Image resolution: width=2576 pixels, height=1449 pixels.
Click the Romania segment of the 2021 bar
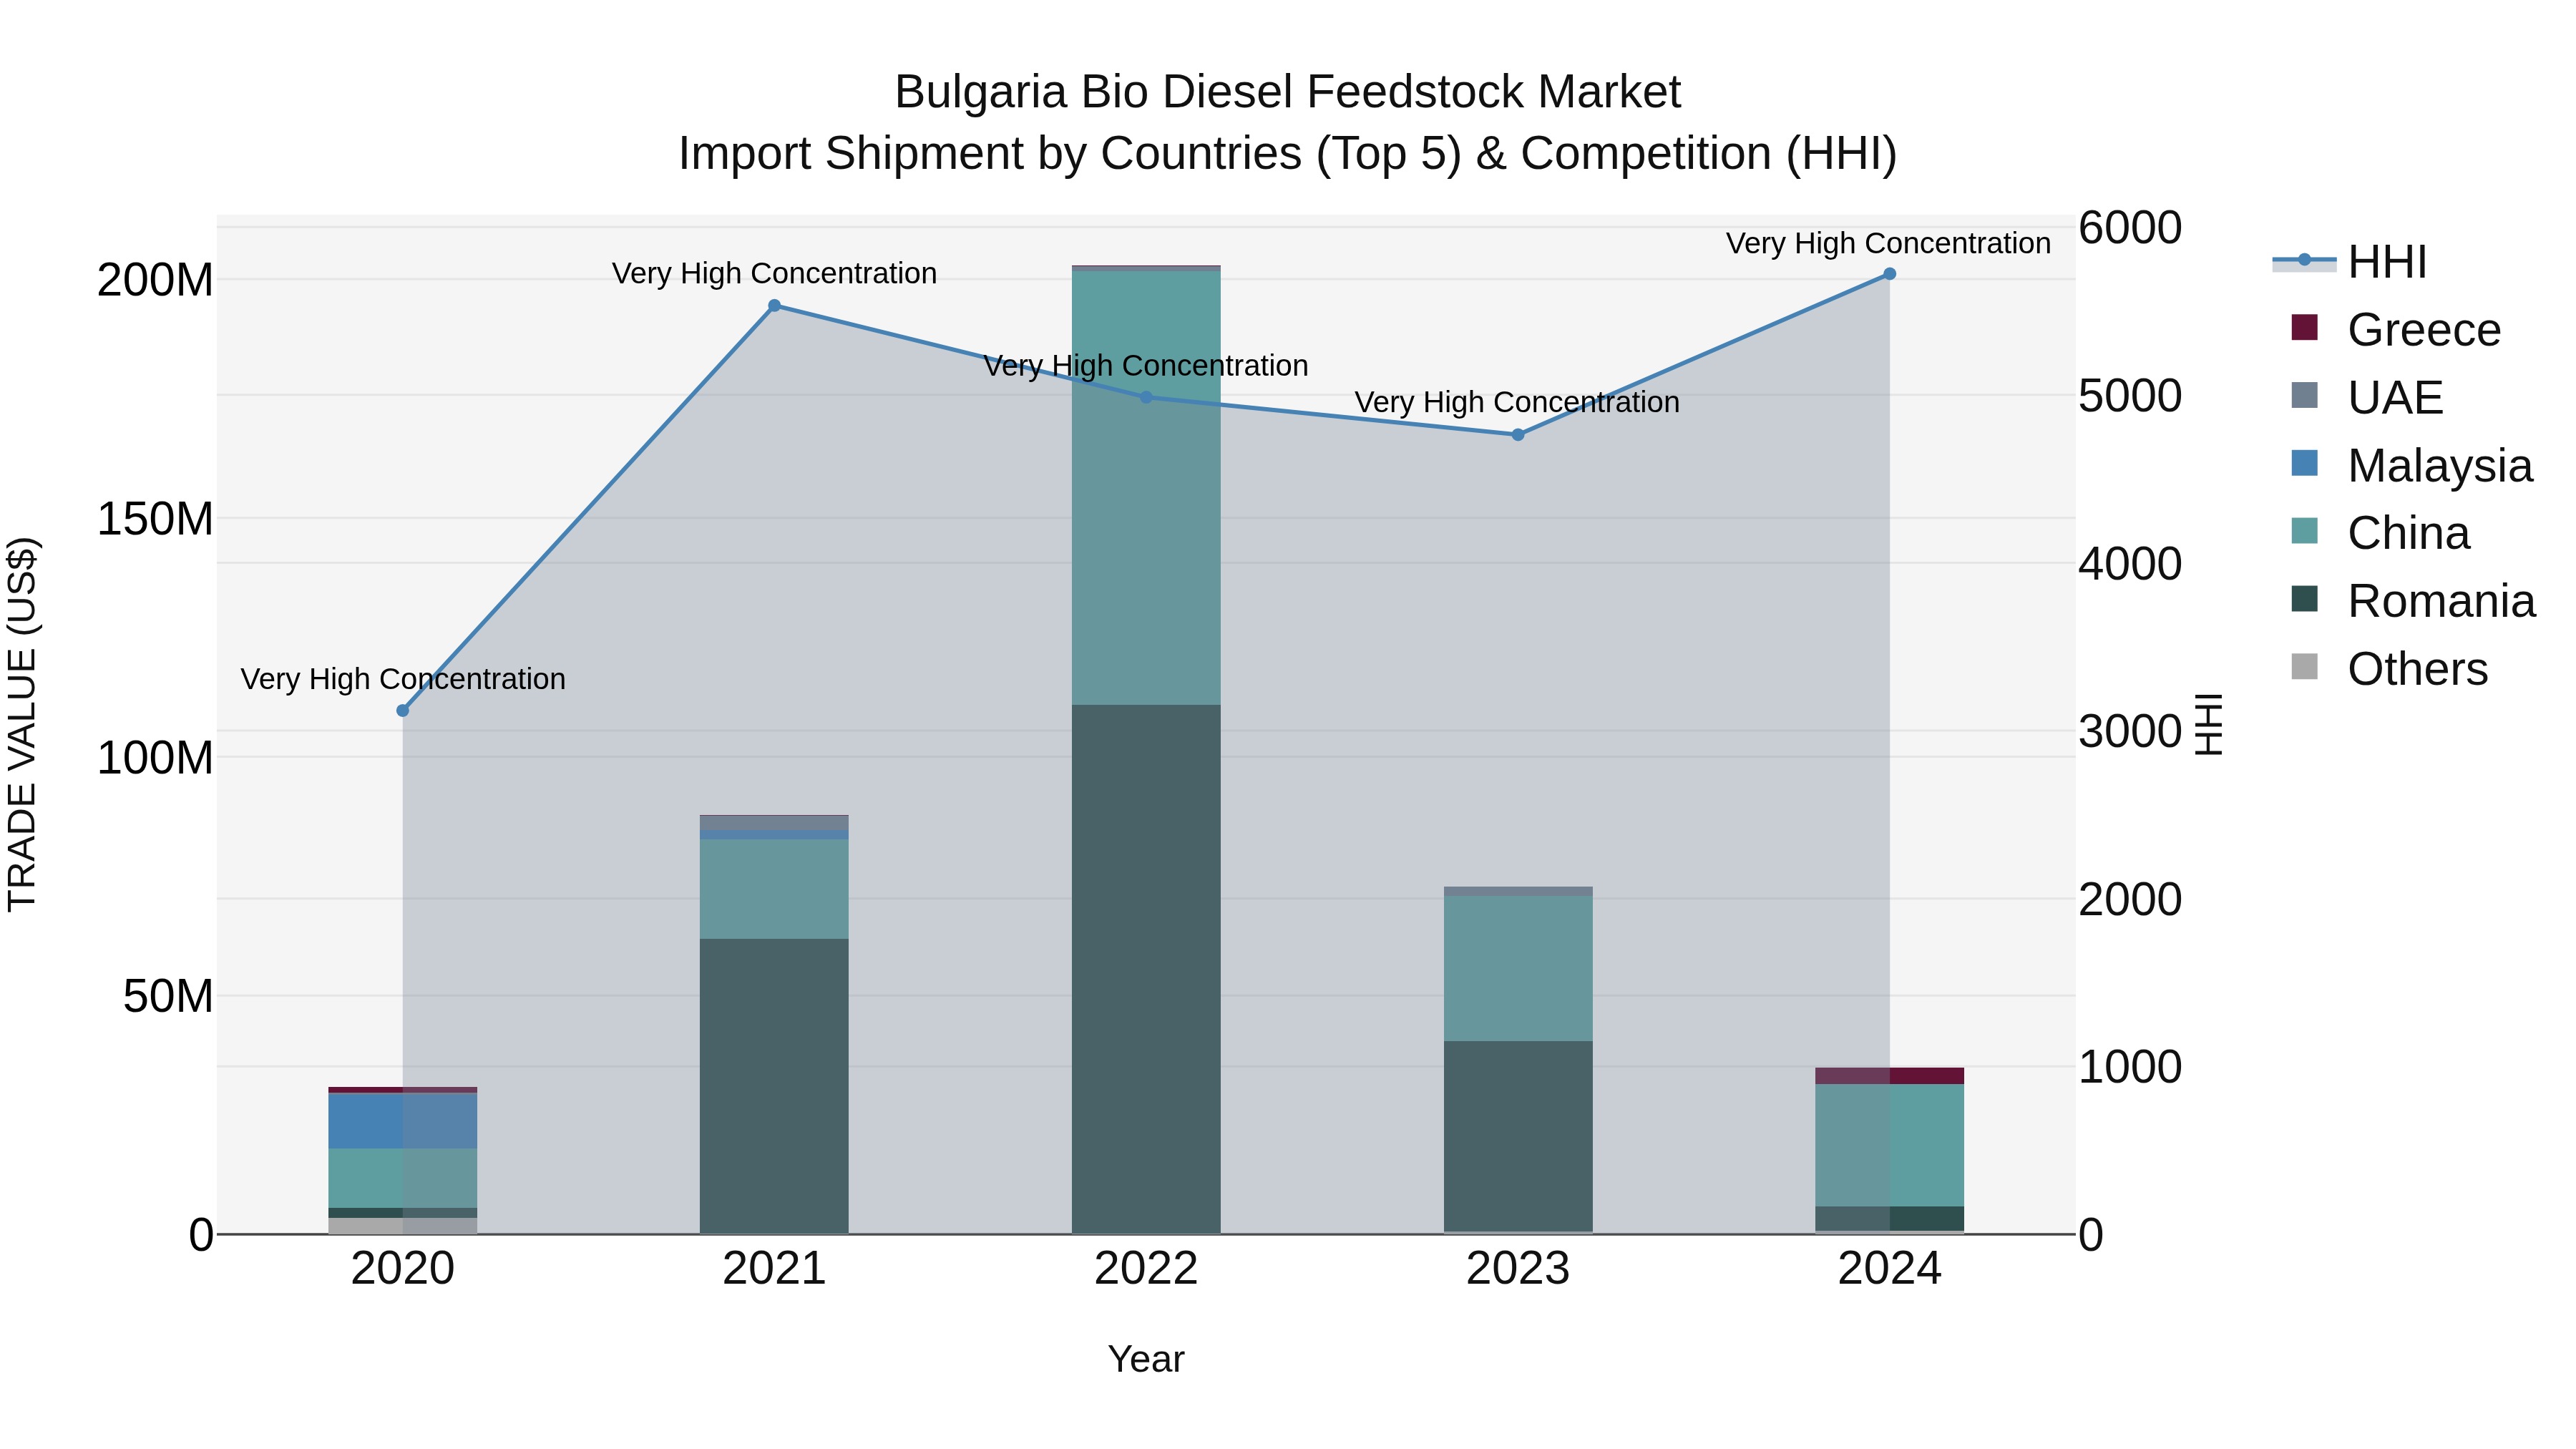pyautogui.click(x=774, y=1085)
